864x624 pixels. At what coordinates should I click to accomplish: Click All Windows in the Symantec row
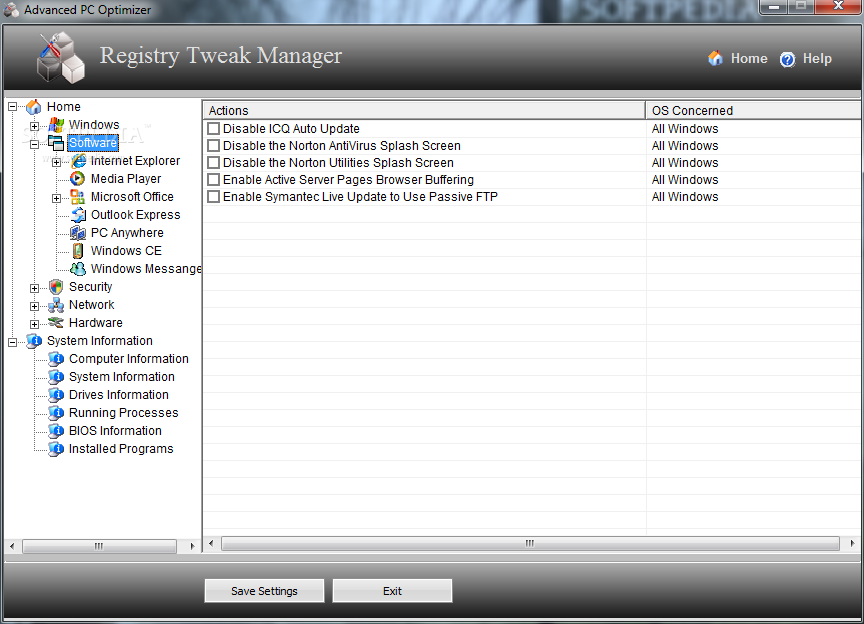[x=685, y=197]
